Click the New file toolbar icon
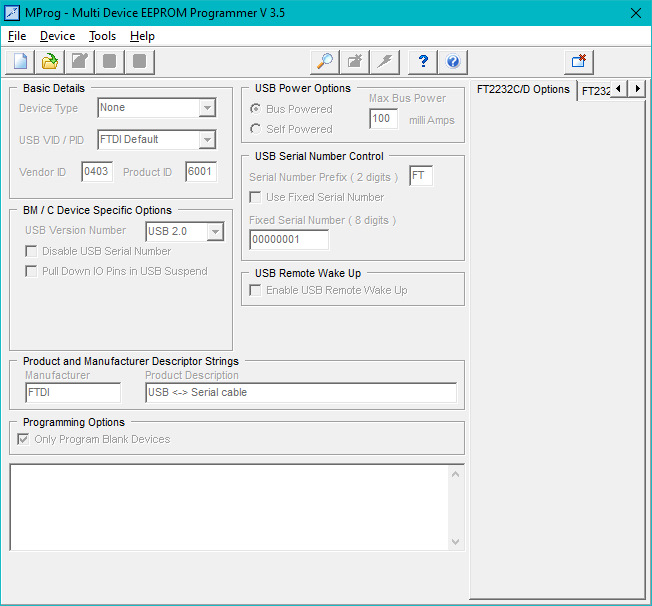The width and height of the screenshot is (652, 606). [20, 62]
